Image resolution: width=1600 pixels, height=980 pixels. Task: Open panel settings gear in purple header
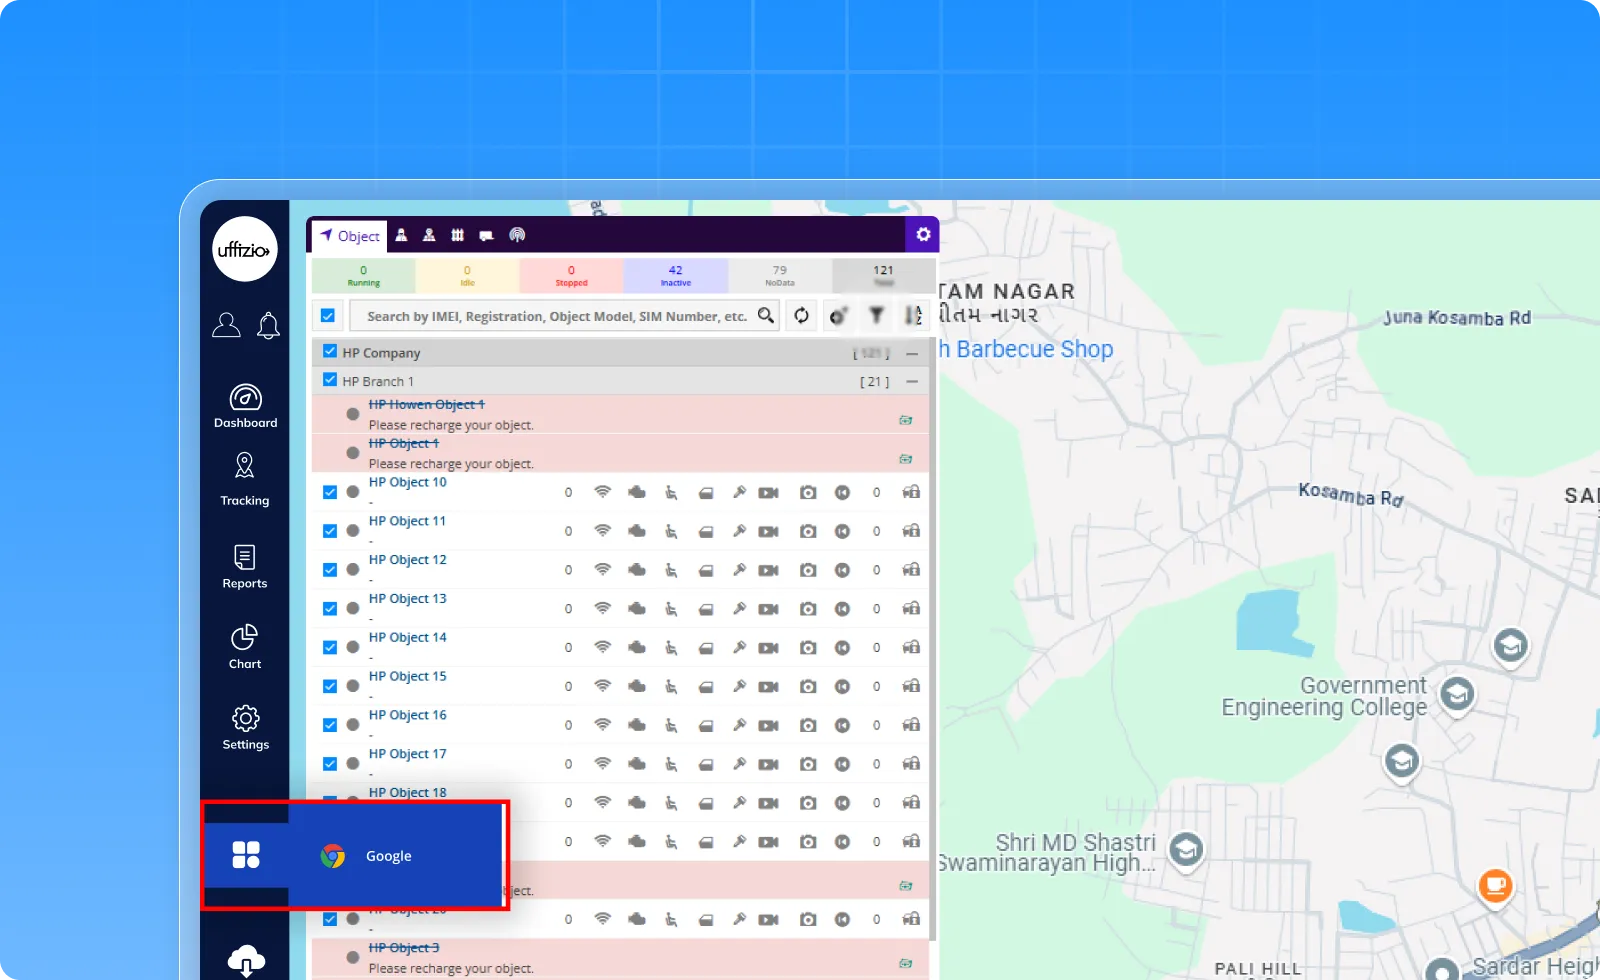point(923,234)
